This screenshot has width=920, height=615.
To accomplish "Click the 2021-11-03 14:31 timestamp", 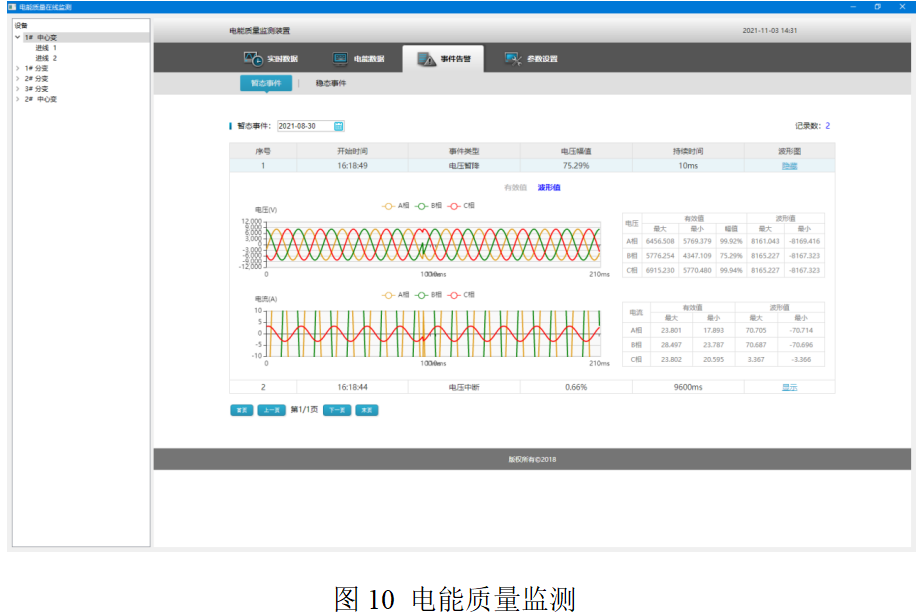I will pos(770,31).
